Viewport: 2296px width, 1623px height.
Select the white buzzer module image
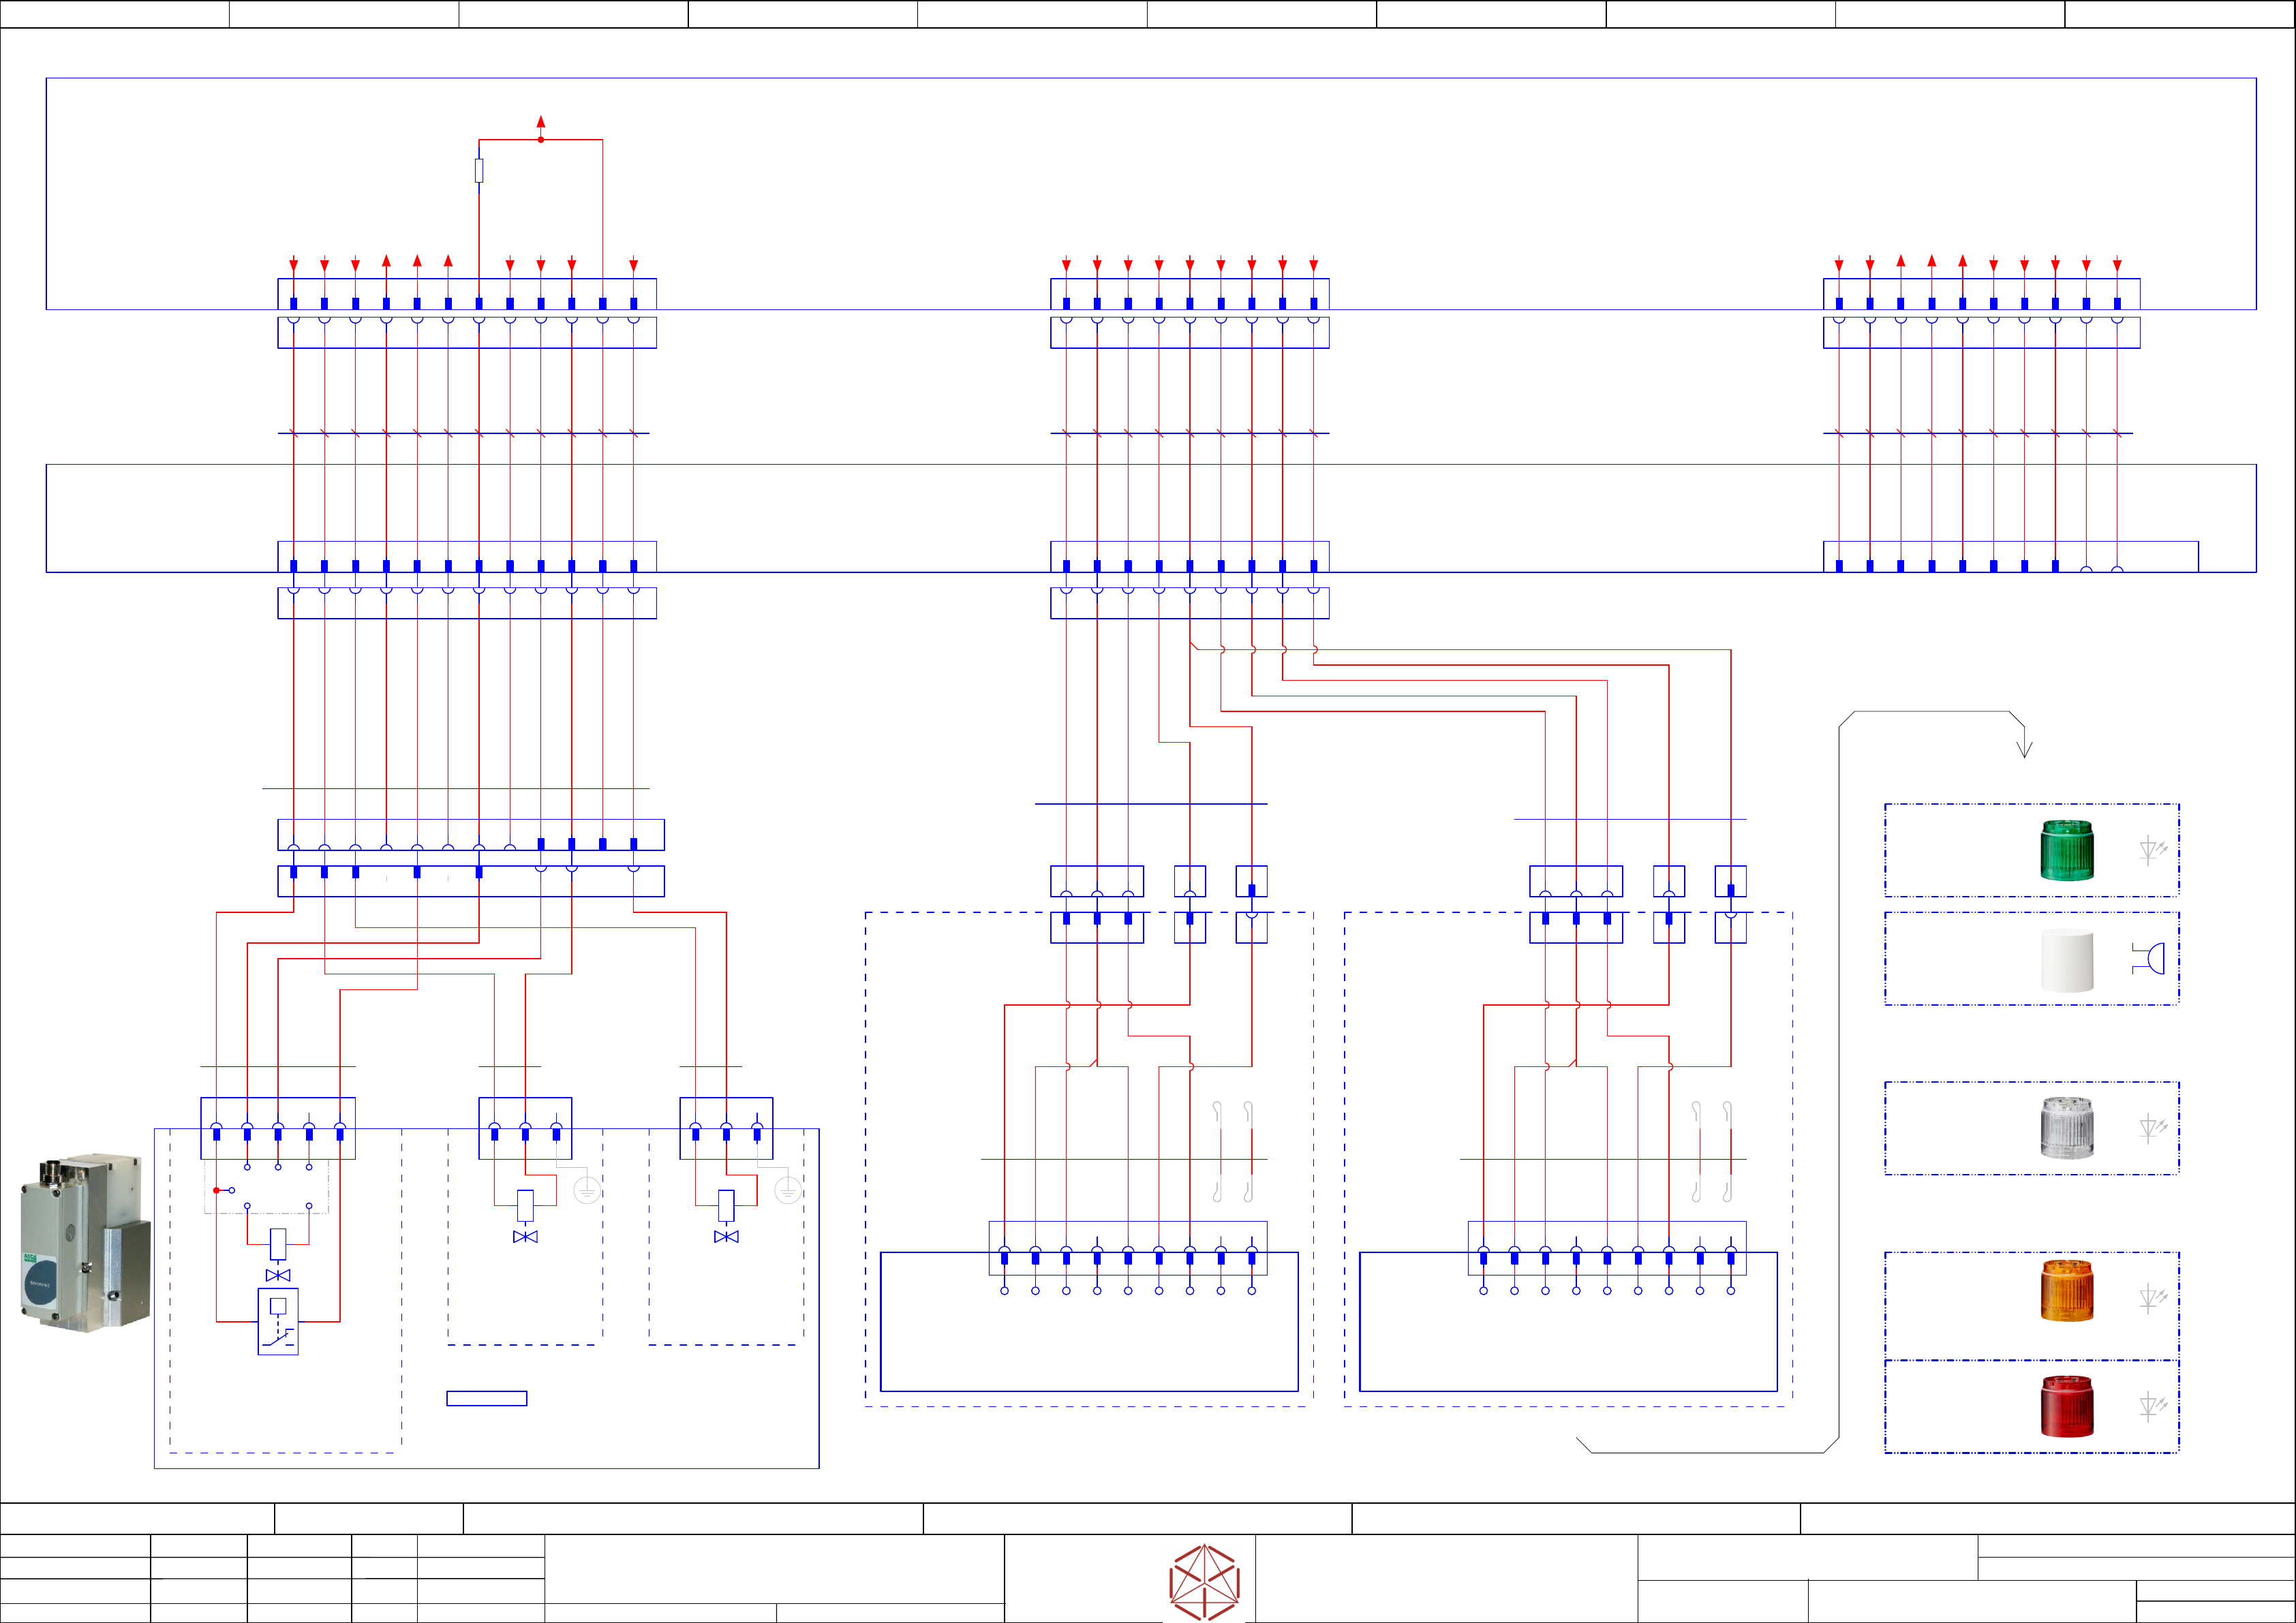click(x=2066, y=960)
